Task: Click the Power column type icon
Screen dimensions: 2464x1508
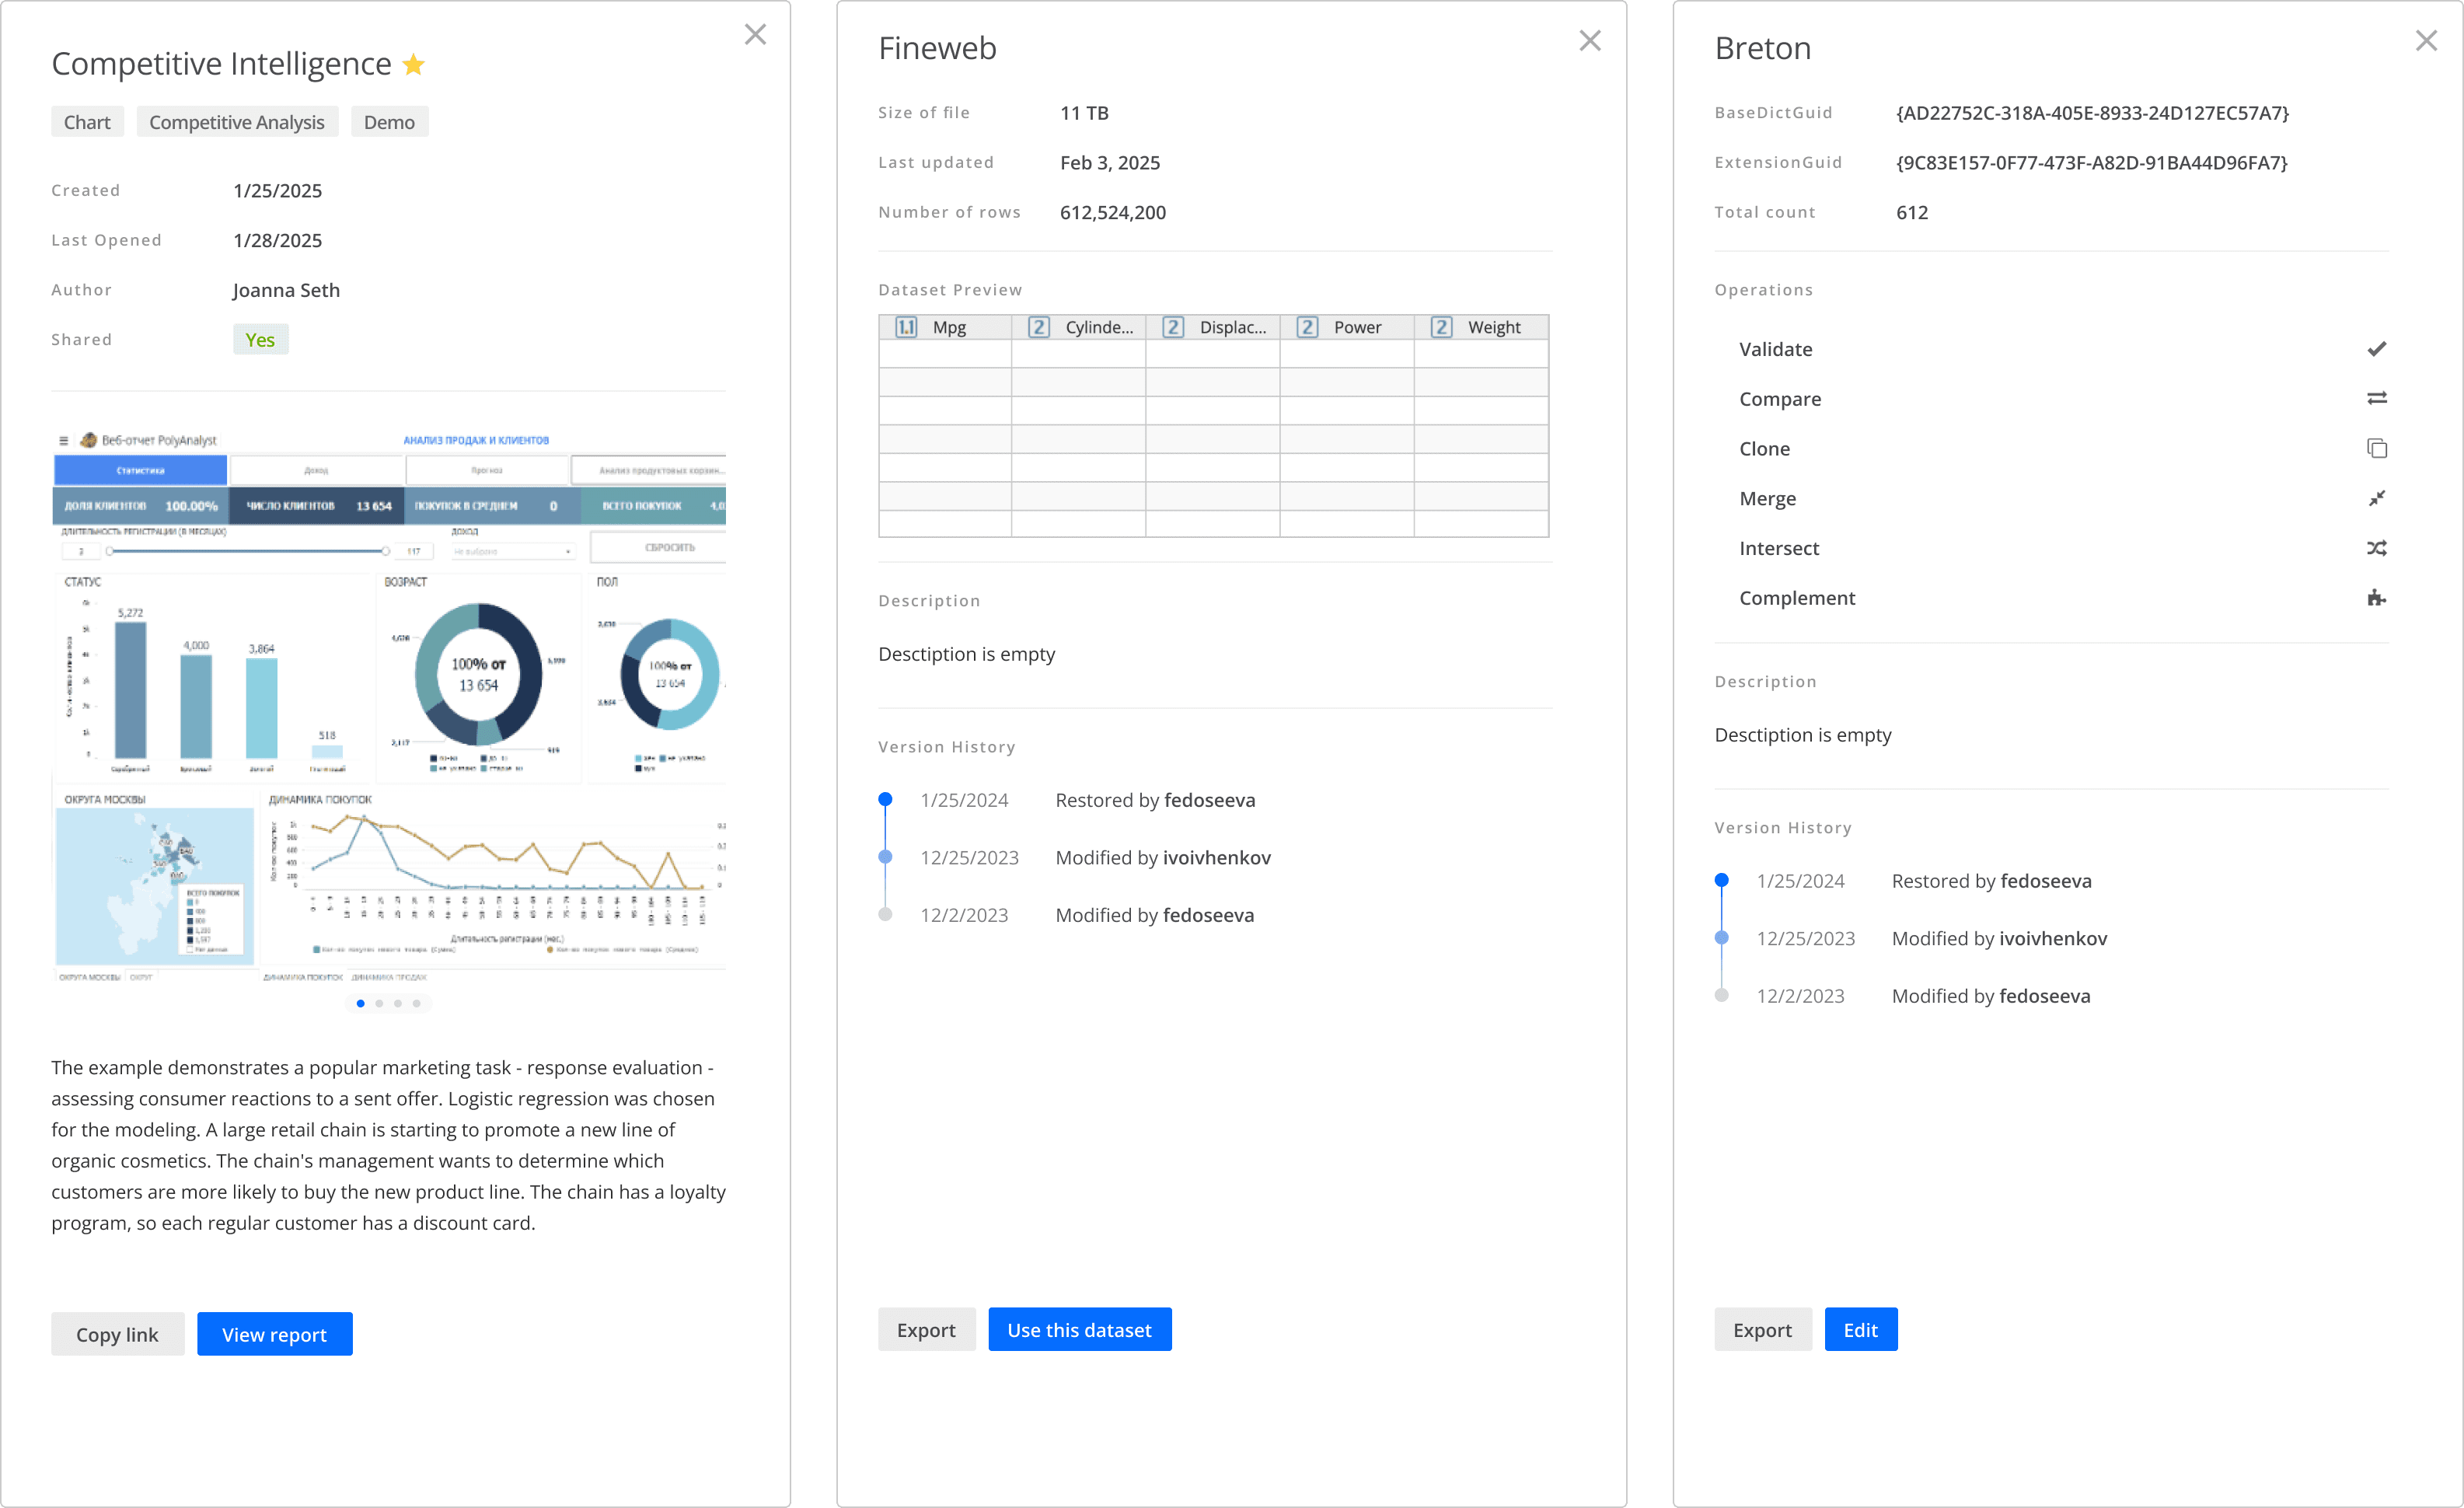Action: coord(1307,327)
